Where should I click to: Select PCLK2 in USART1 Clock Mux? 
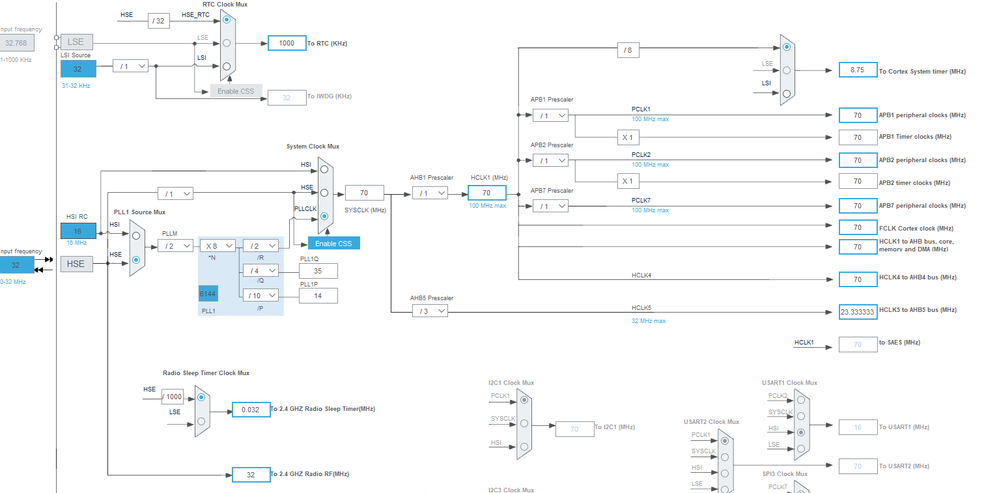tap(800, 400)
